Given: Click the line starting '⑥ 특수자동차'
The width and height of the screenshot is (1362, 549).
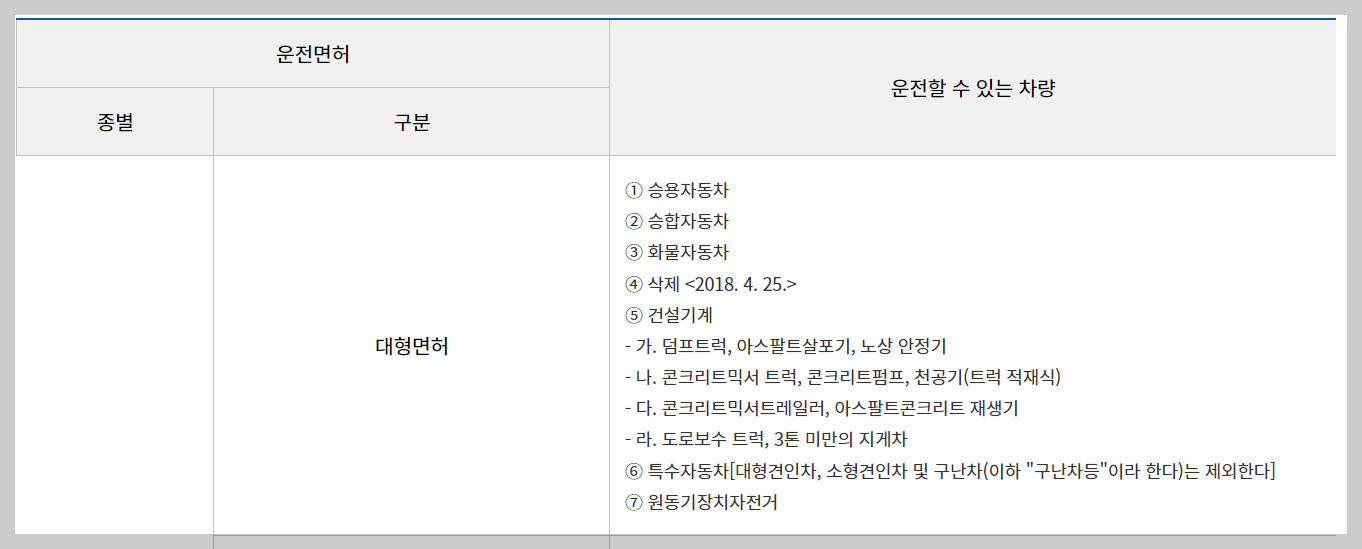Looking at the screenshot, I should [949, 471].
